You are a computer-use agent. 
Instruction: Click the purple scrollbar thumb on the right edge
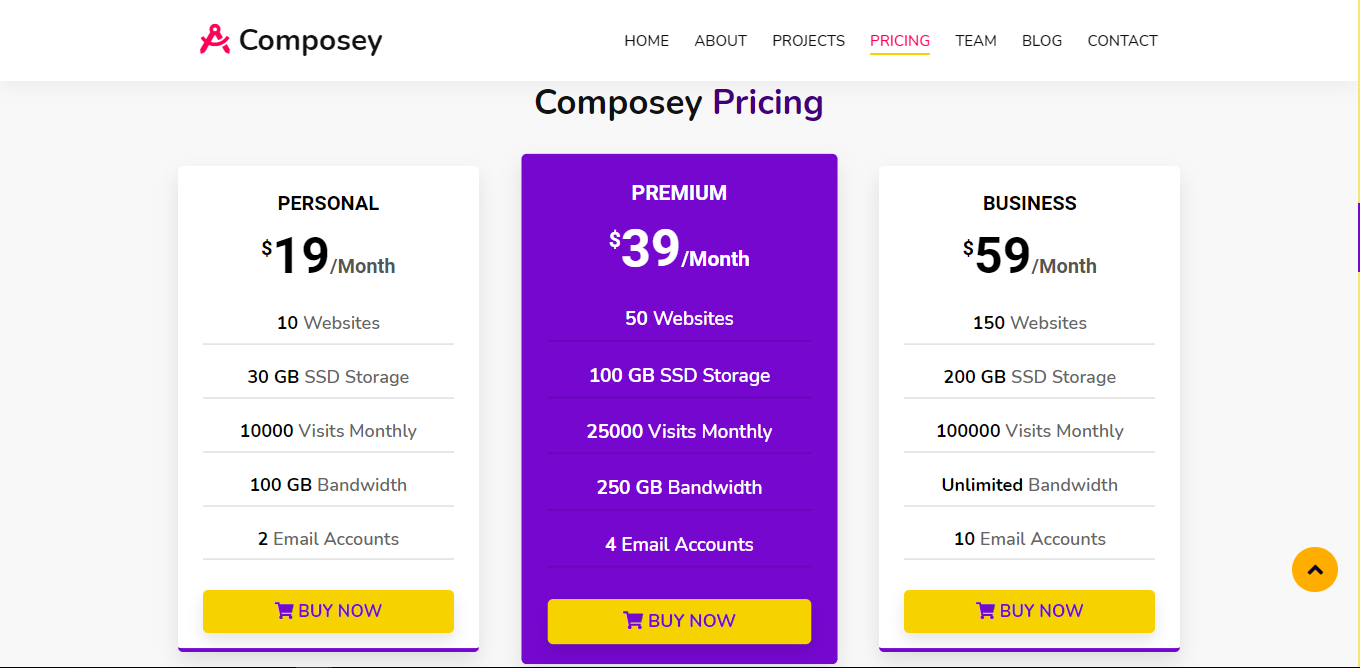click(1357, 237)
